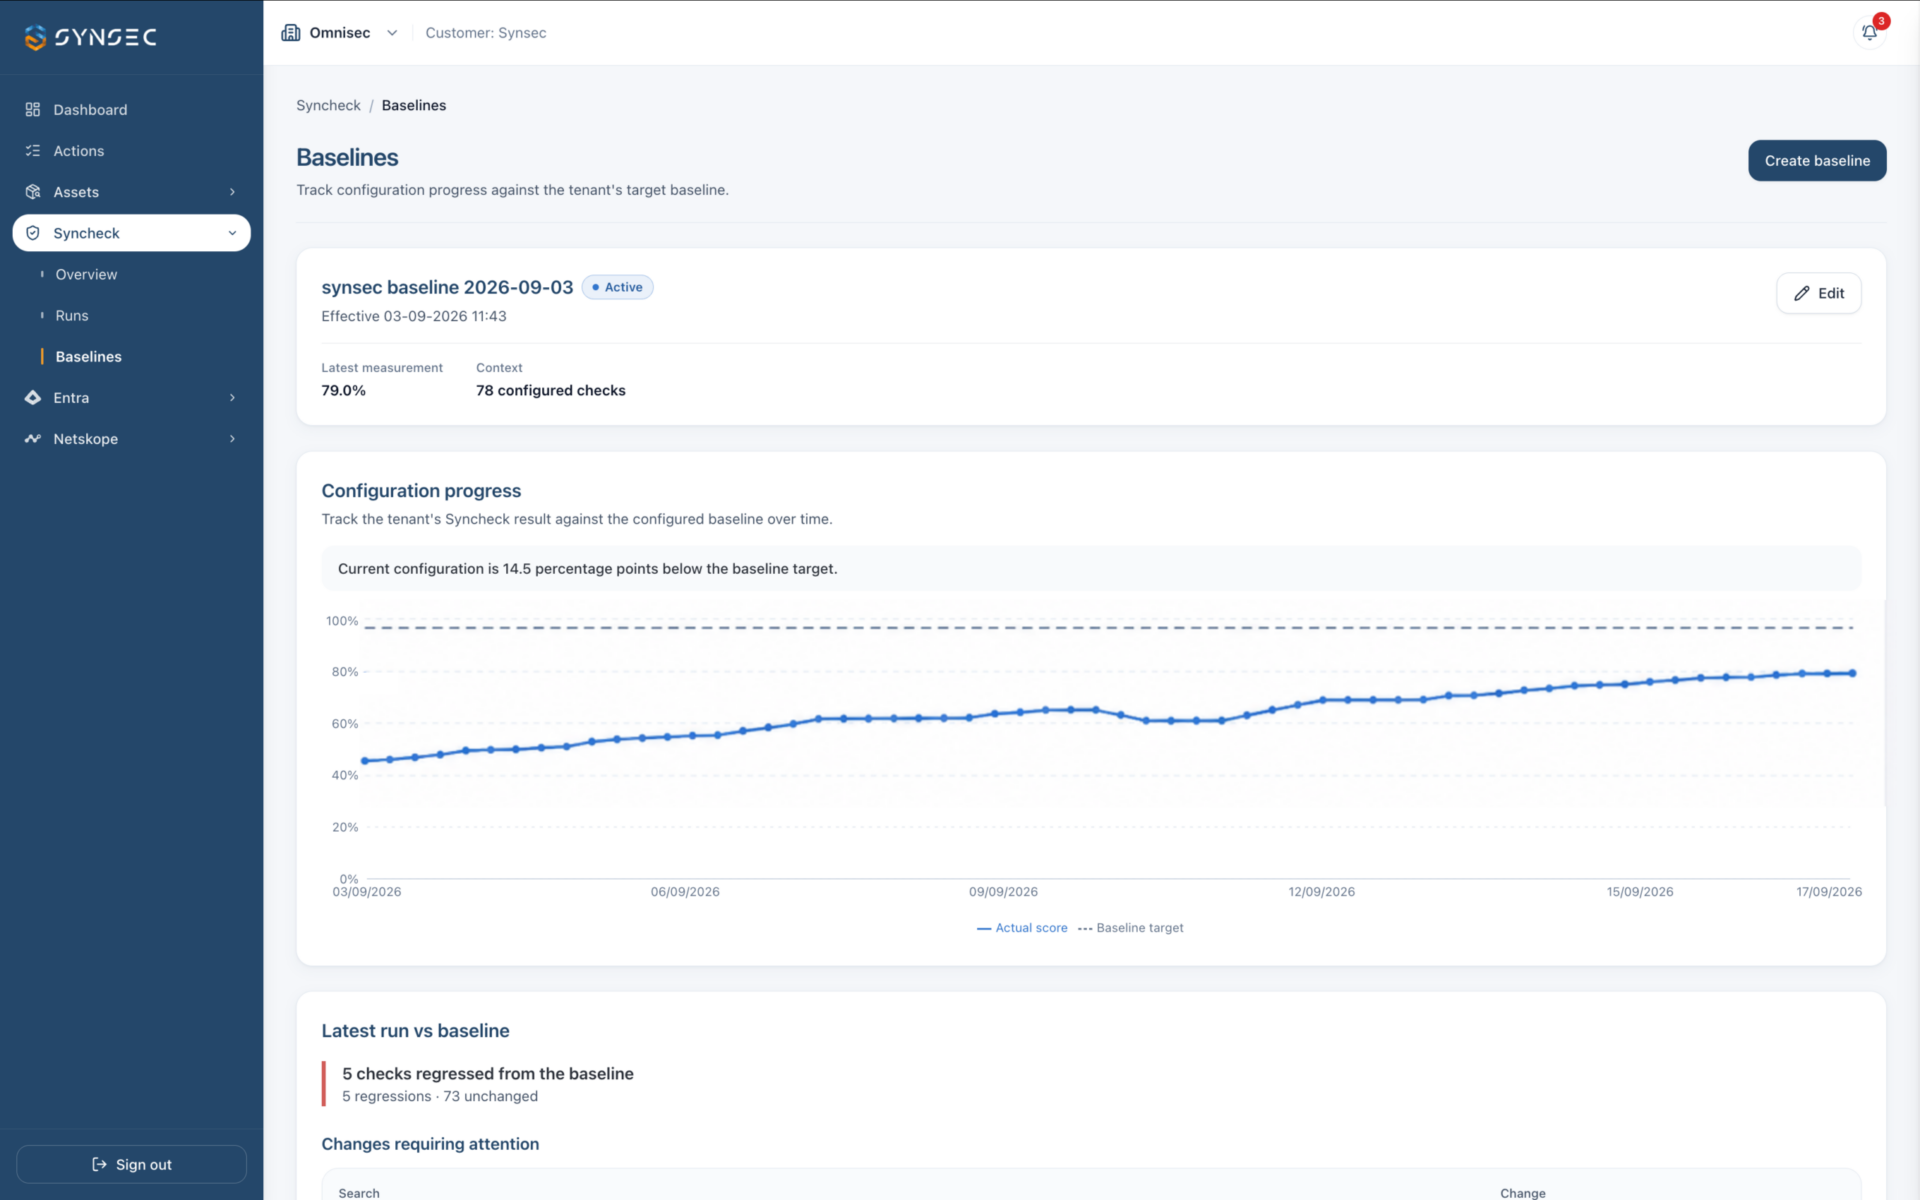Image resolution: width=1920 pixels, height=1200 pixels.
Task: Click the 'Effective 03-09-2026 11:43' text
Action: (x=414, y=316)
